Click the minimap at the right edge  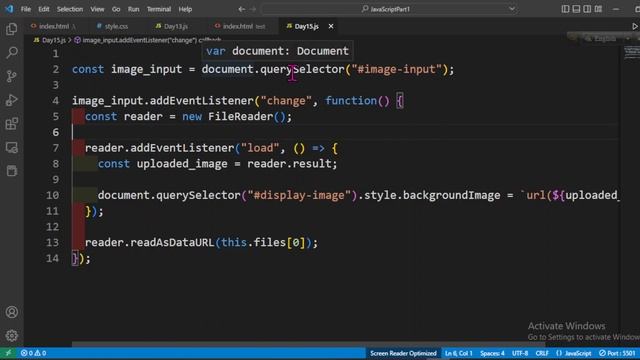tap(631, 53)
